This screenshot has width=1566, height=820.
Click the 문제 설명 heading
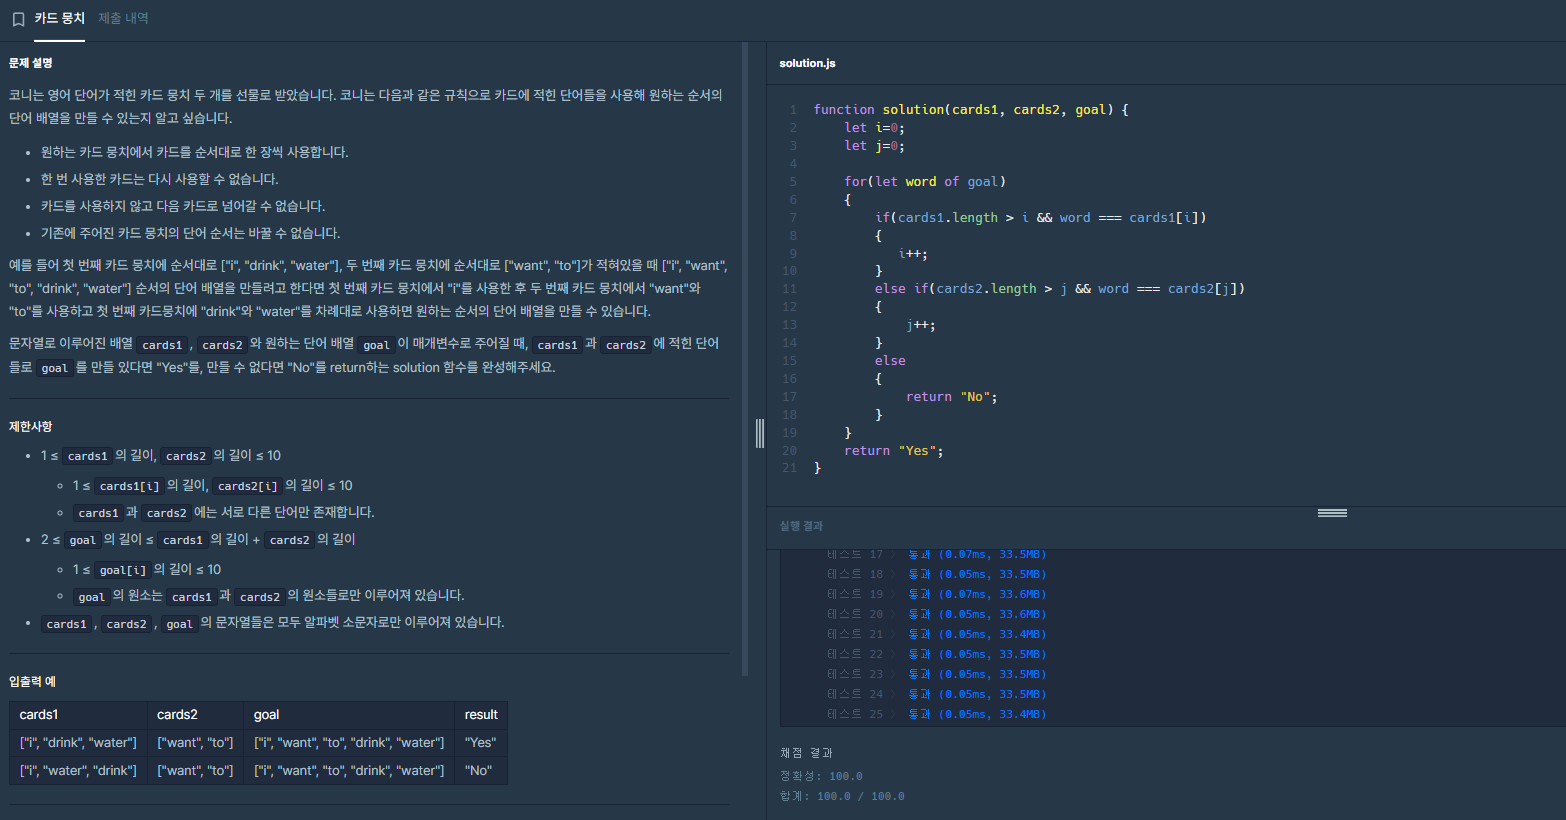click(31, 63)
